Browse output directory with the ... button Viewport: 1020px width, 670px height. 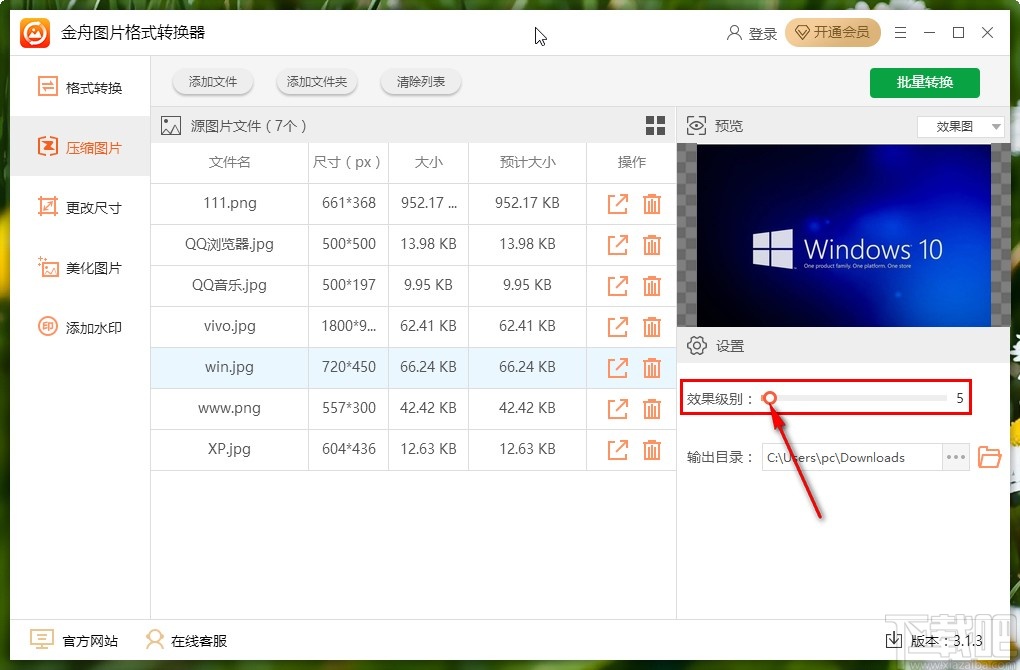tap(955, 457)
